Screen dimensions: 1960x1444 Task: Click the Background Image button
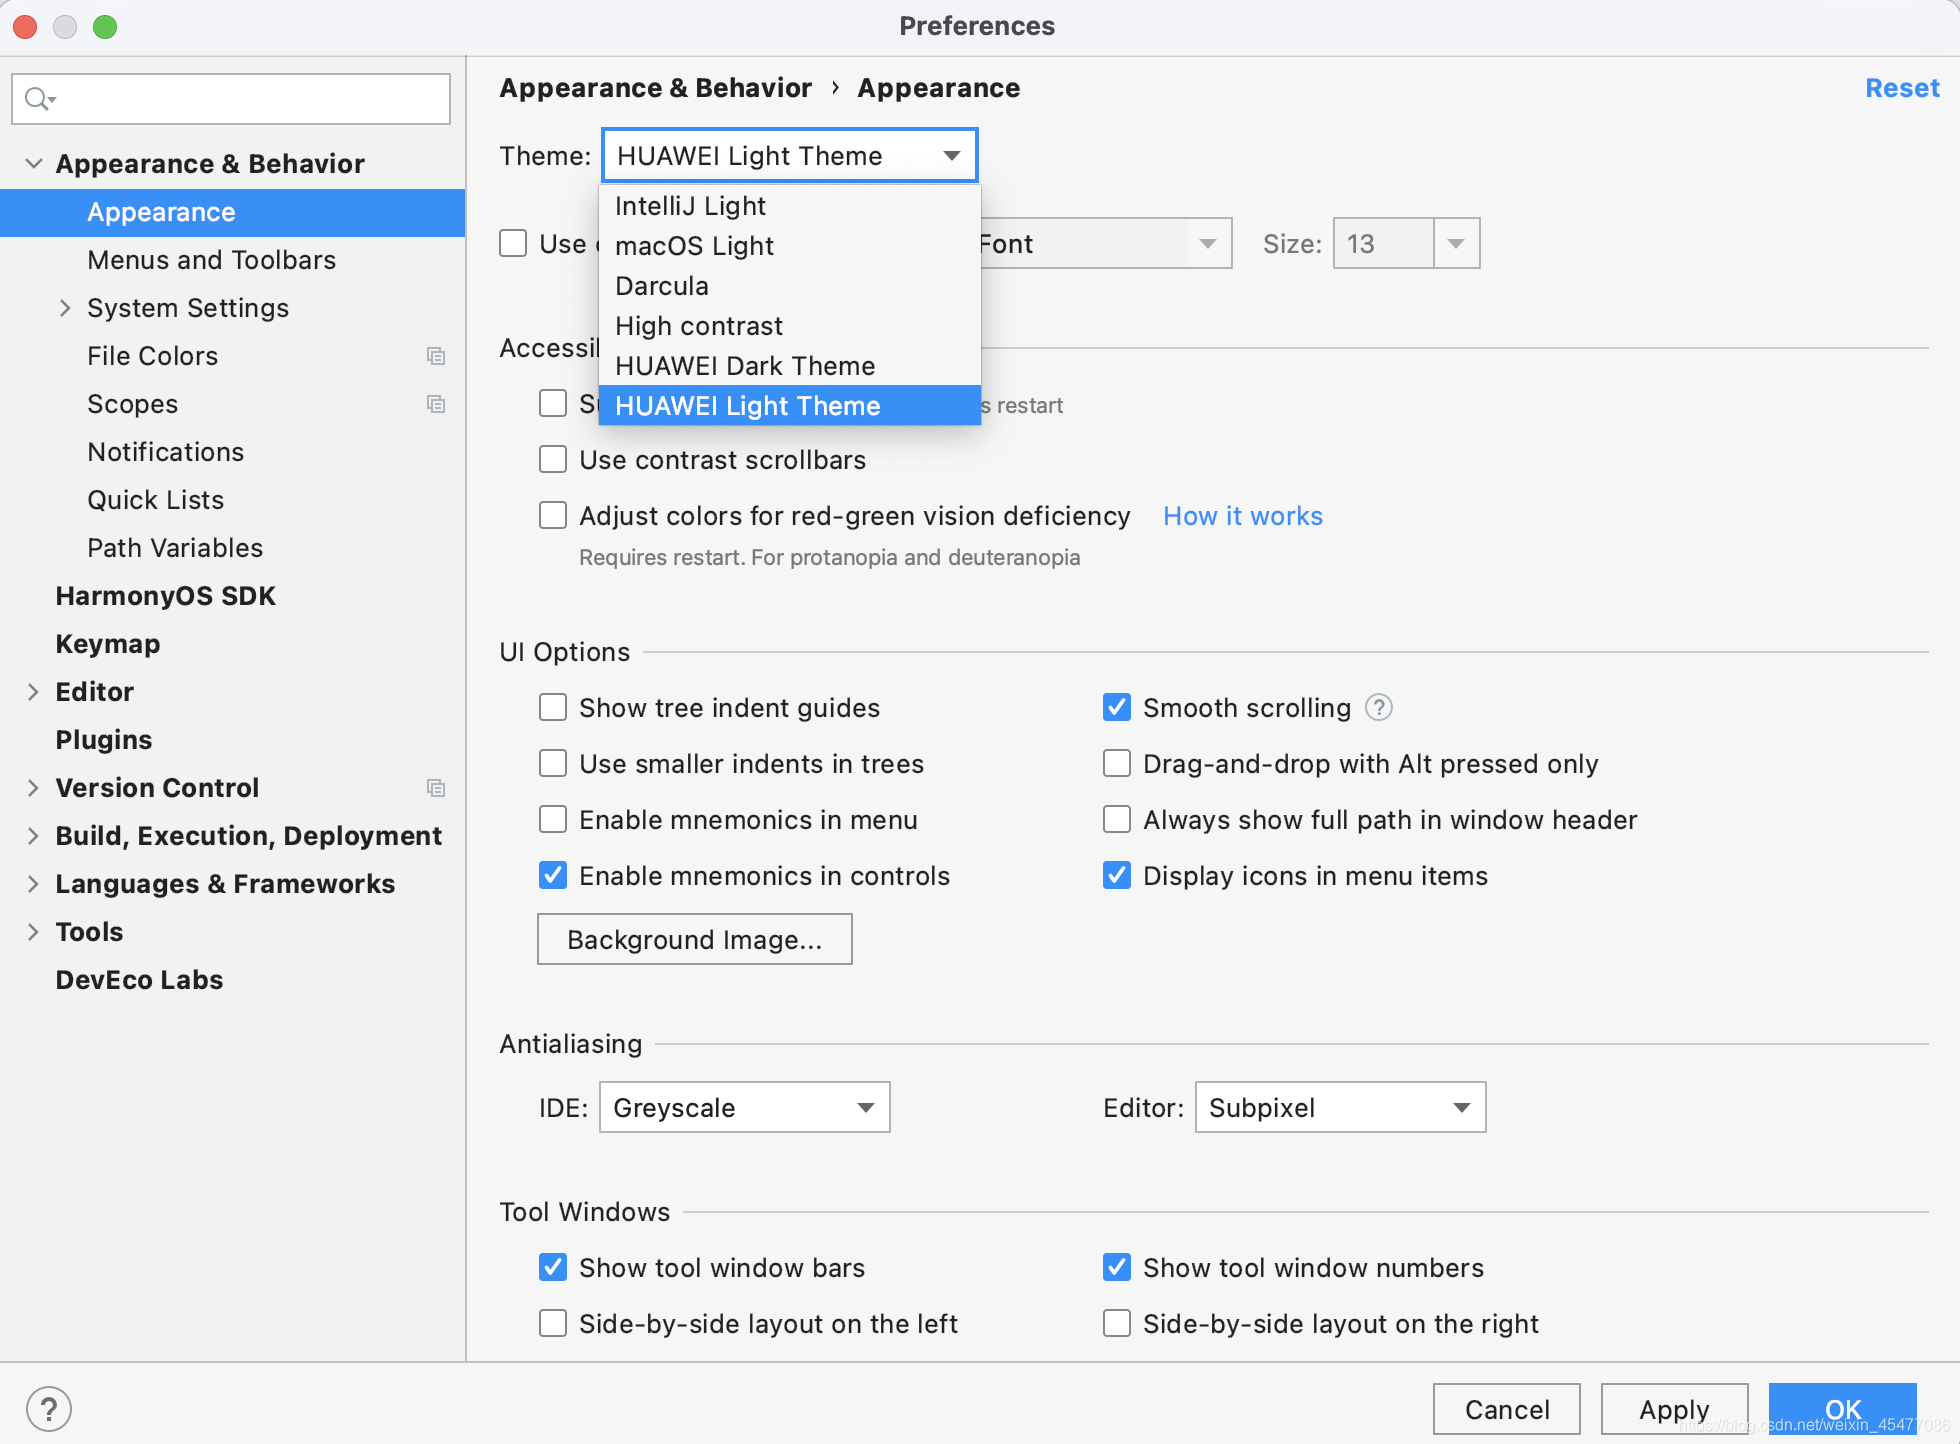point(695,939)
